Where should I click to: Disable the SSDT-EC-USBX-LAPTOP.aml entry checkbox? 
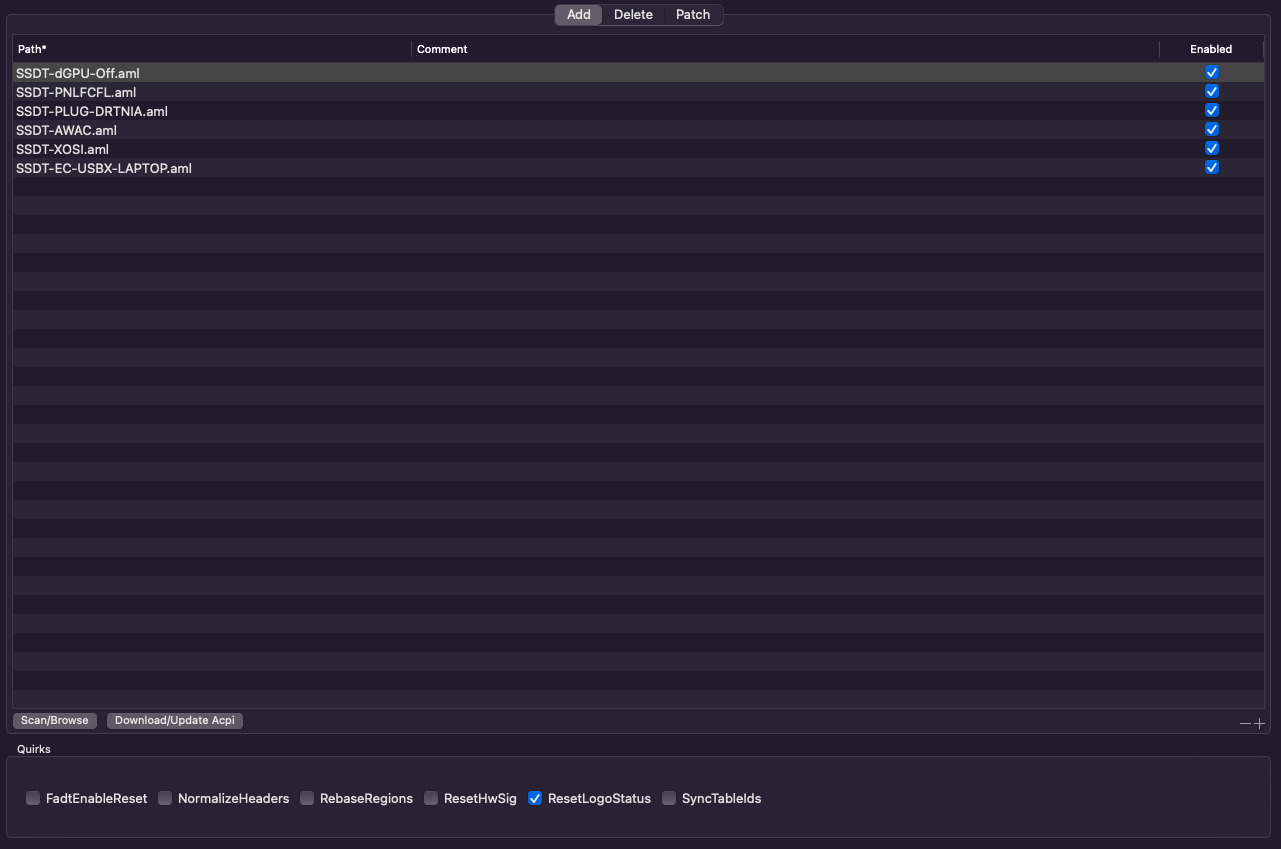1212,168
